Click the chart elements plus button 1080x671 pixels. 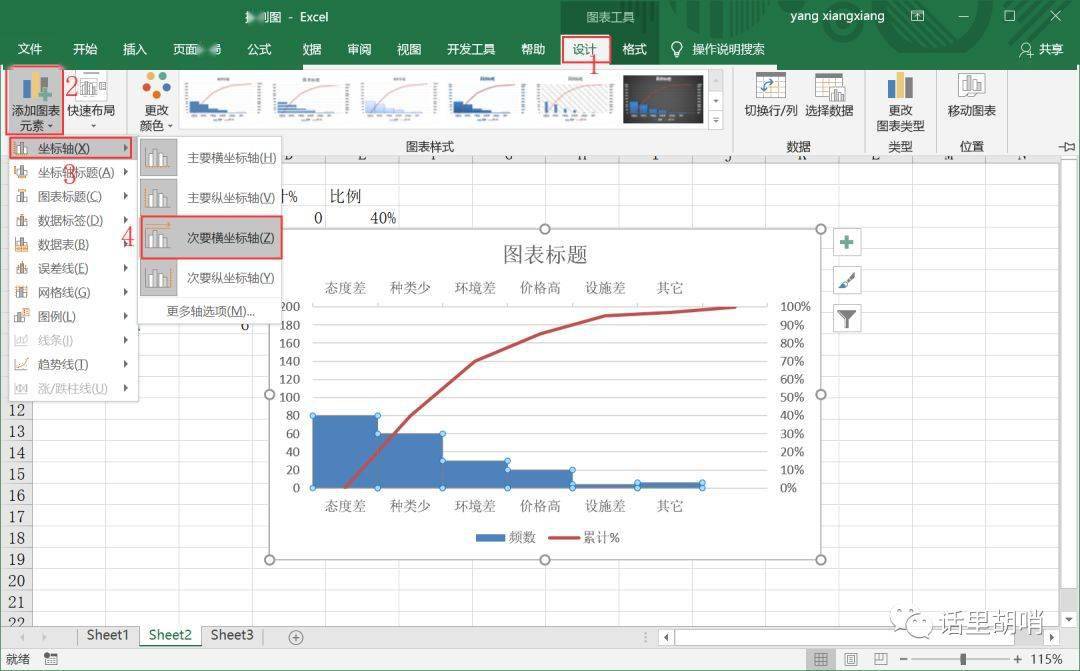pyautogui.click(x=847, y=242)
